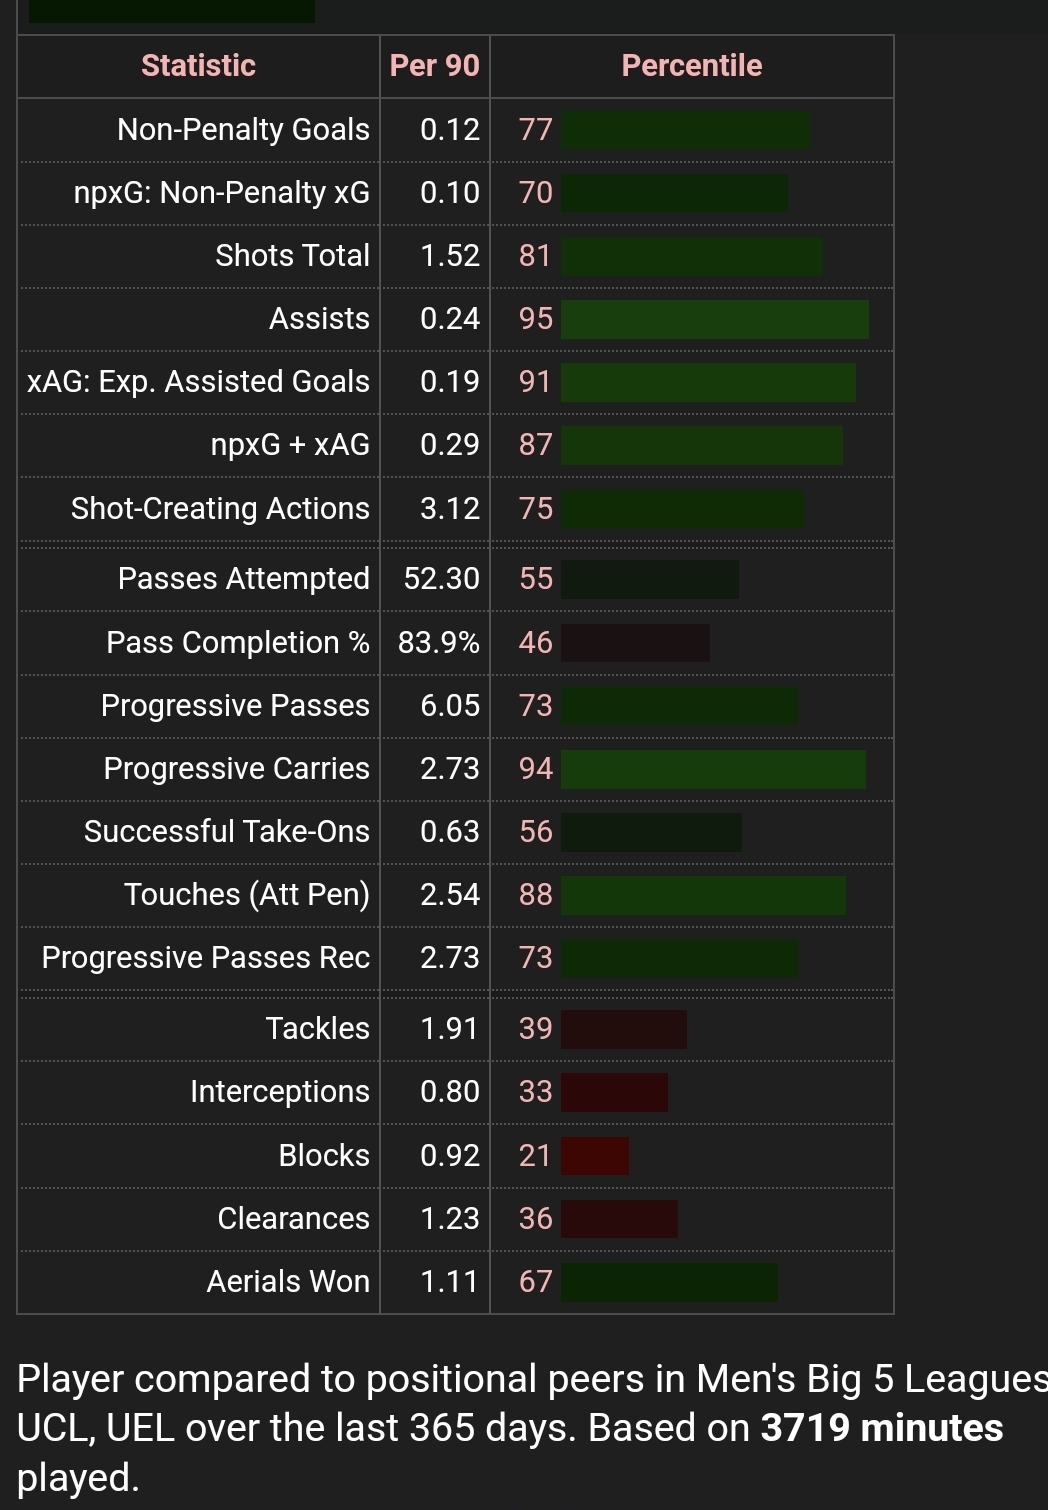Select the Interceptions stat label
Viewport: 1048px width, 1510px height.
click(279, 1092)
